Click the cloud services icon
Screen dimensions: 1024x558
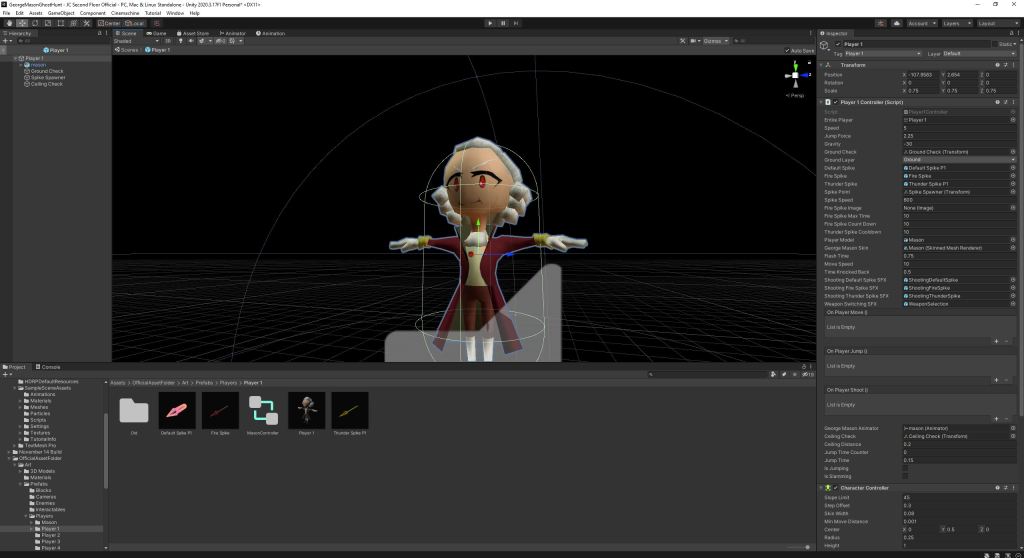click(897, 22)
